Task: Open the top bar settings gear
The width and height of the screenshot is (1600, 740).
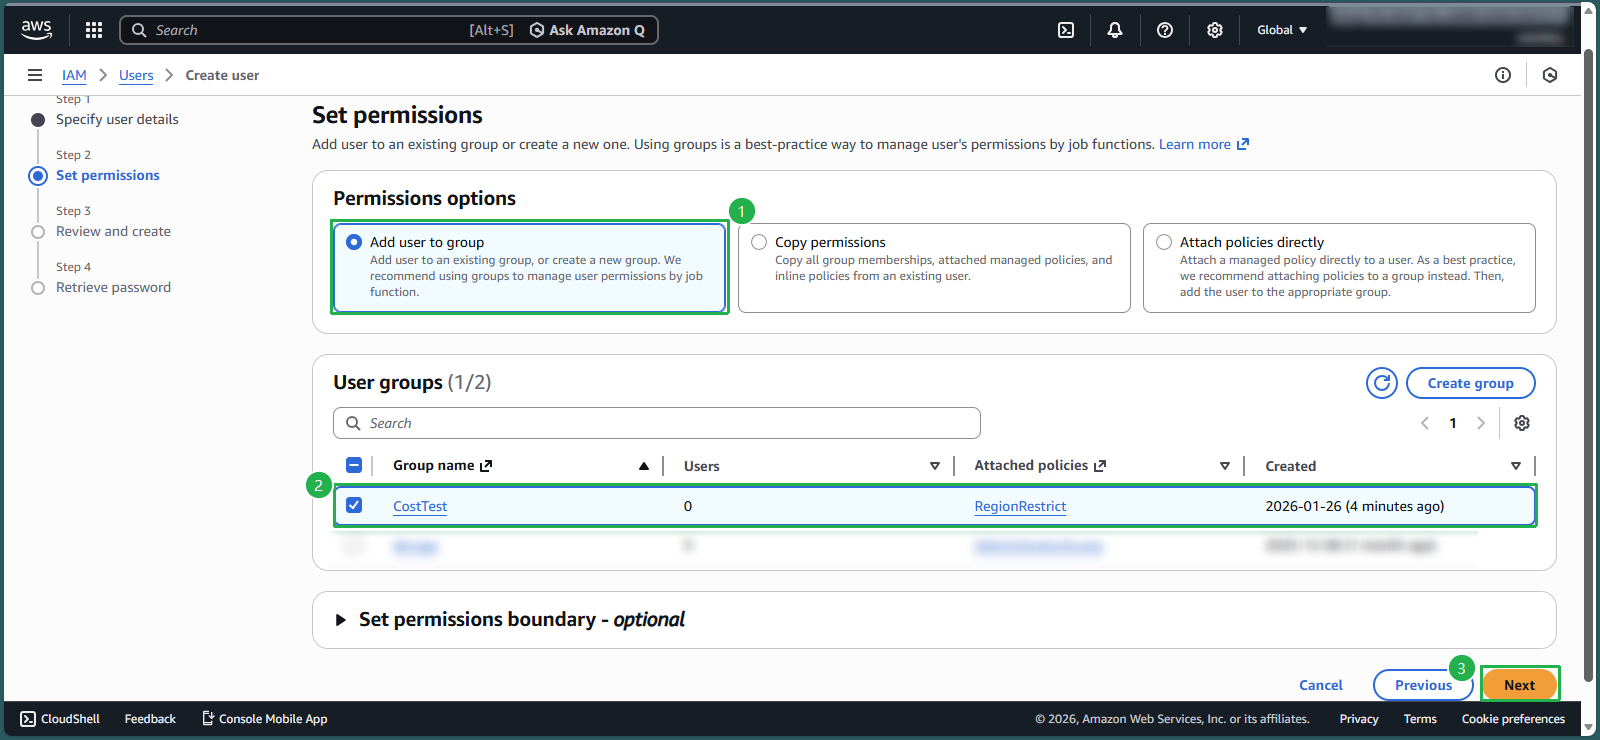Action: (x=1215, y=30)
